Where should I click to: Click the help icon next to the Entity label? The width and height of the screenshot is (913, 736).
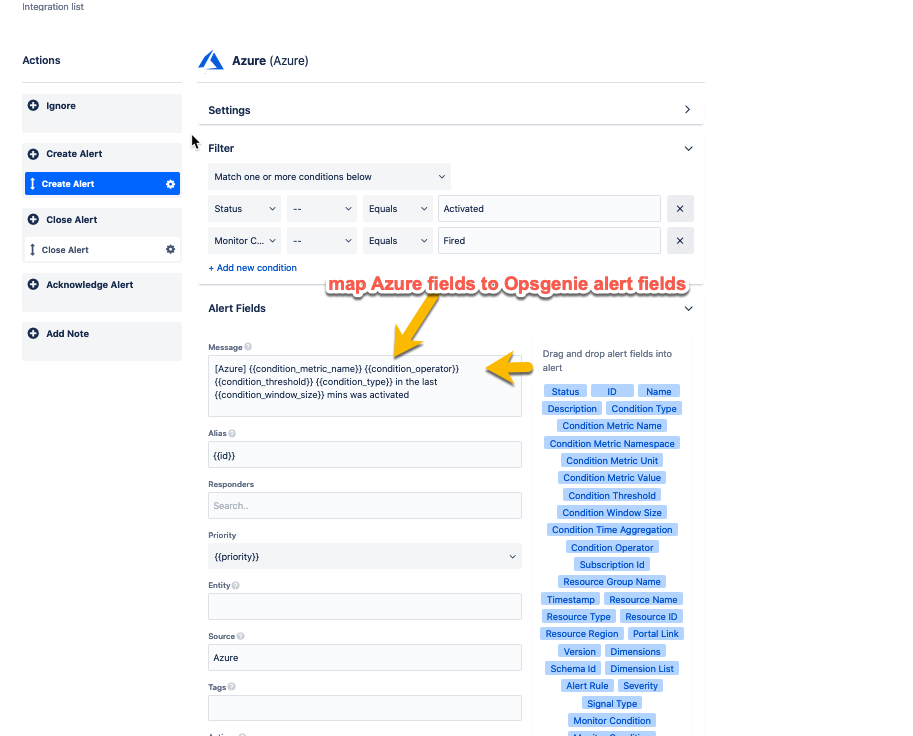(x=235, y=585)
